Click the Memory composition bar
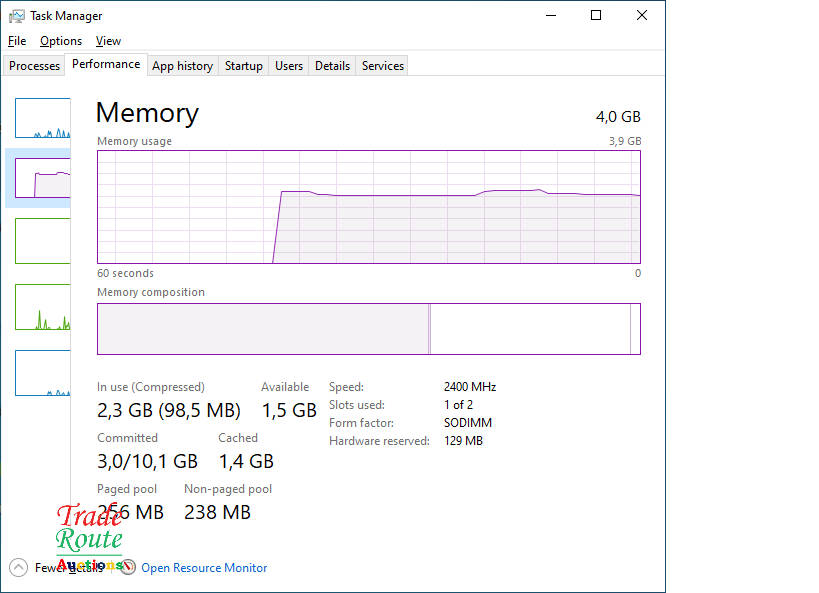This screenshot has height=593, width=819. coord(368,329)
